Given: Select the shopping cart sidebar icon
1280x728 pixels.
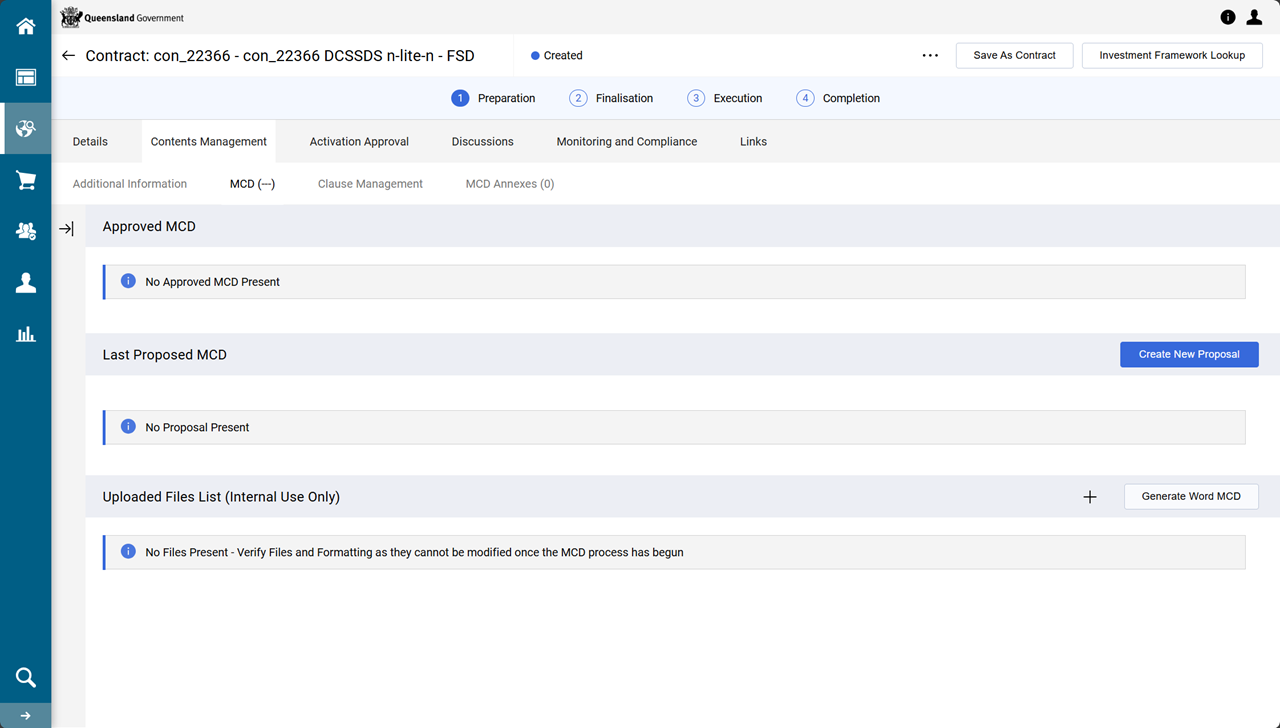Looking at the screenshot, I should 26,181.
